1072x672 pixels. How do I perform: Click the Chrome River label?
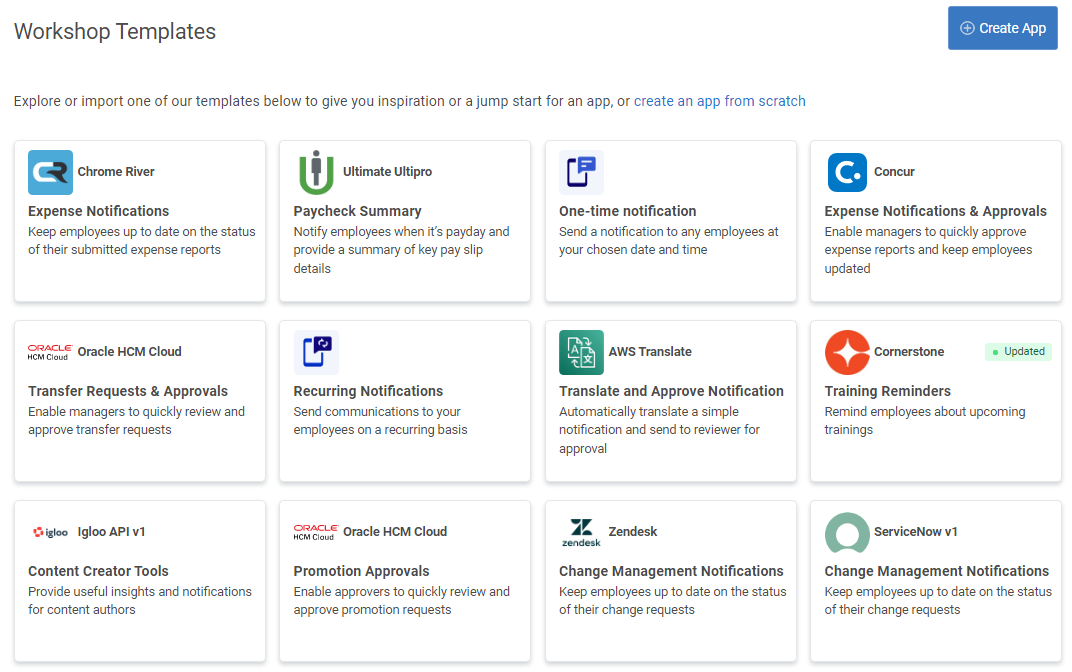coord(116,172)
